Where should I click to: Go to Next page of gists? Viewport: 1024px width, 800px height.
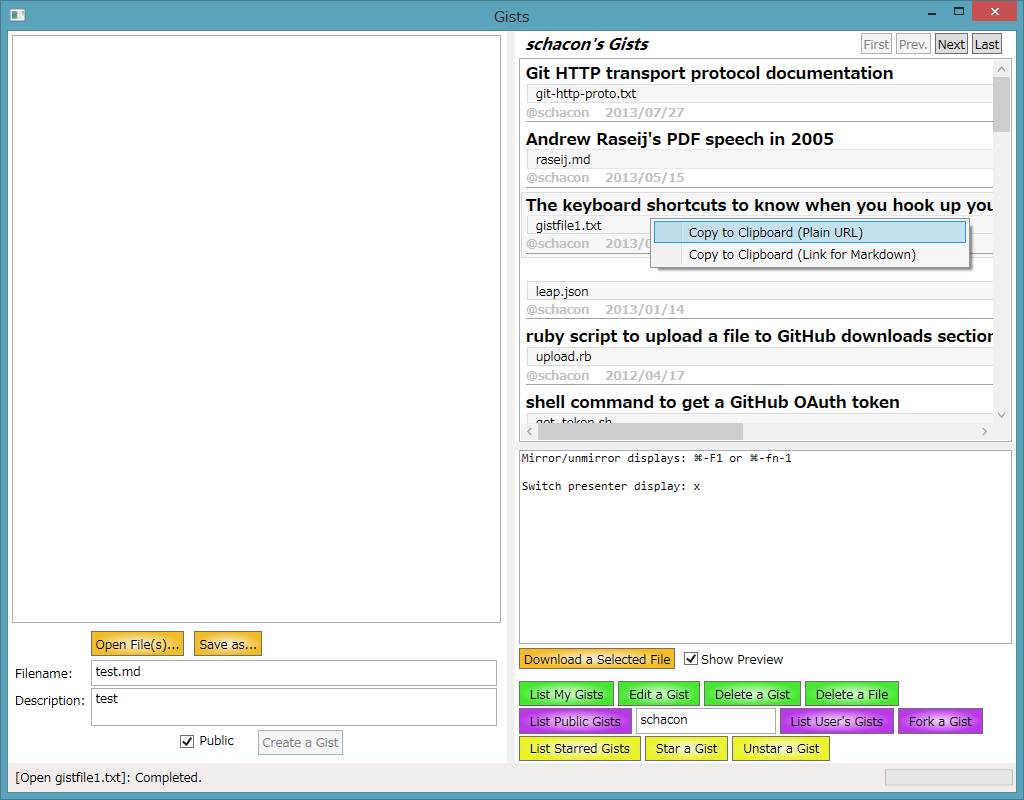(951, 44)
